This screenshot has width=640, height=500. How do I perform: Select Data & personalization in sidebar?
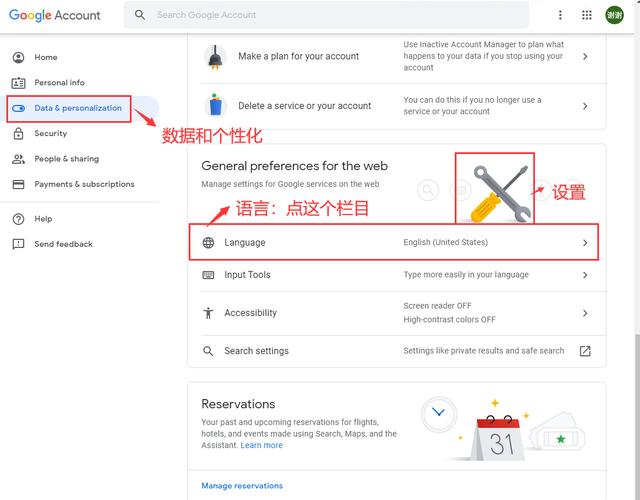(77, 108)
